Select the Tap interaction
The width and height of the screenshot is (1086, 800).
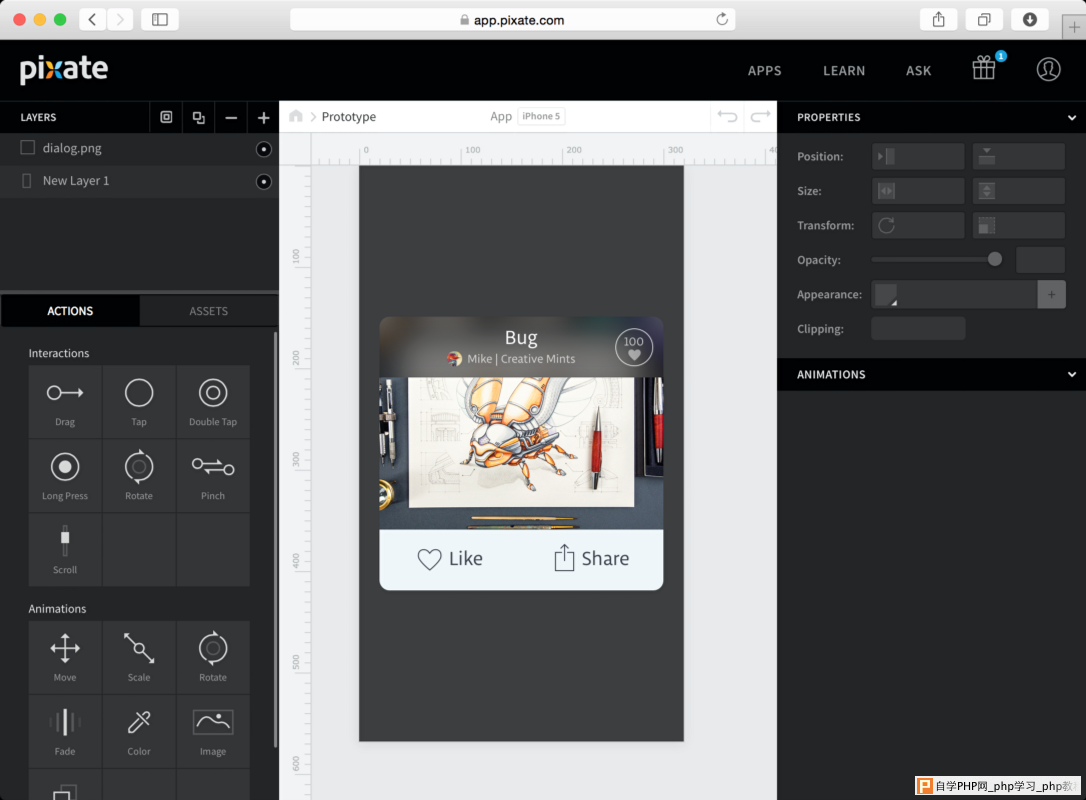[x=139, y=402]
